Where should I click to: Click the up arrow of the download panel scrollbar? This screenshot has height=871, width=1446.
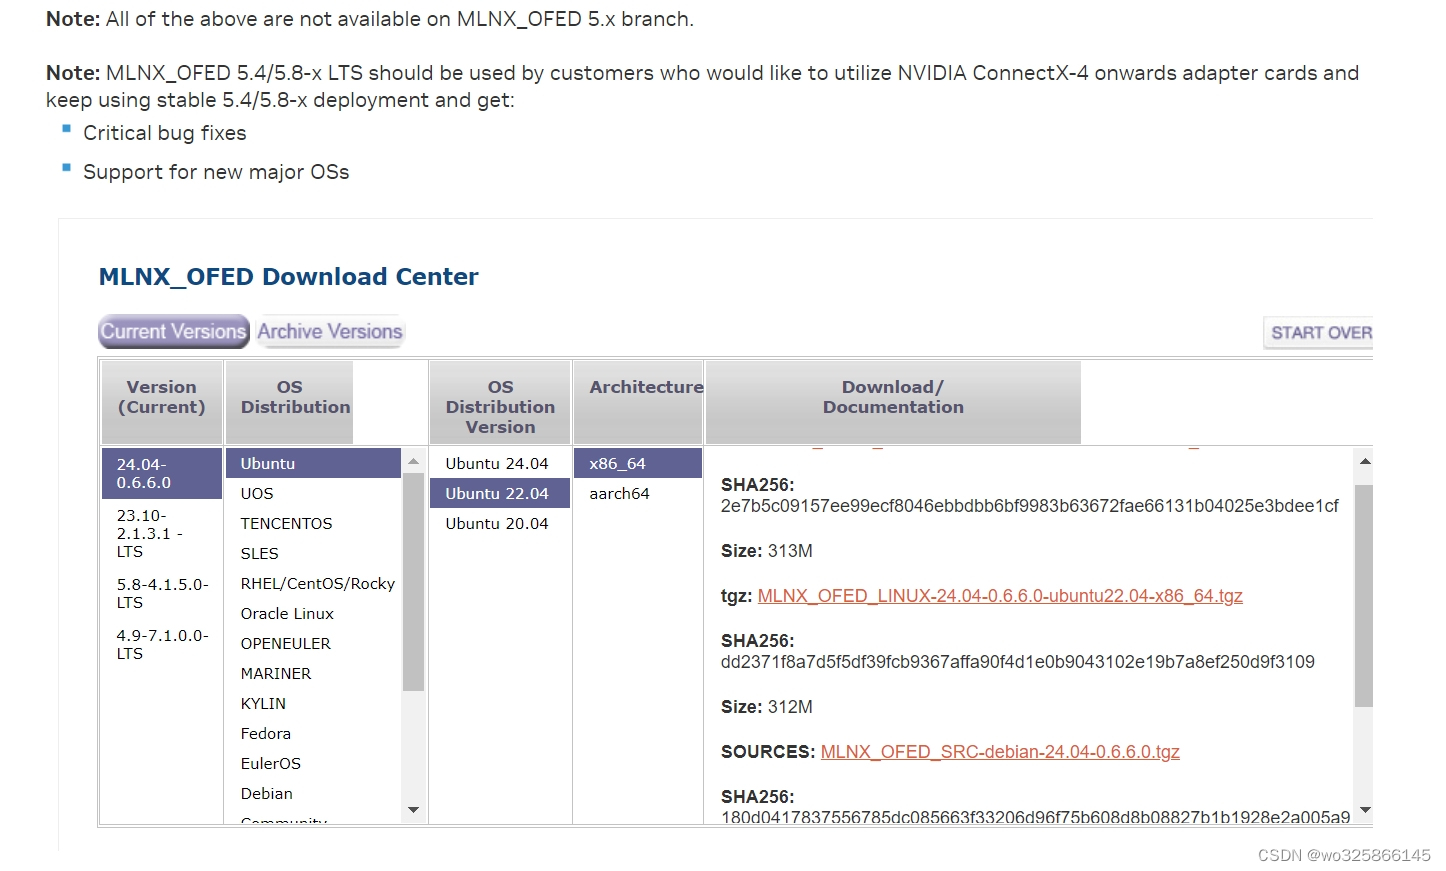click(1365, 461)
